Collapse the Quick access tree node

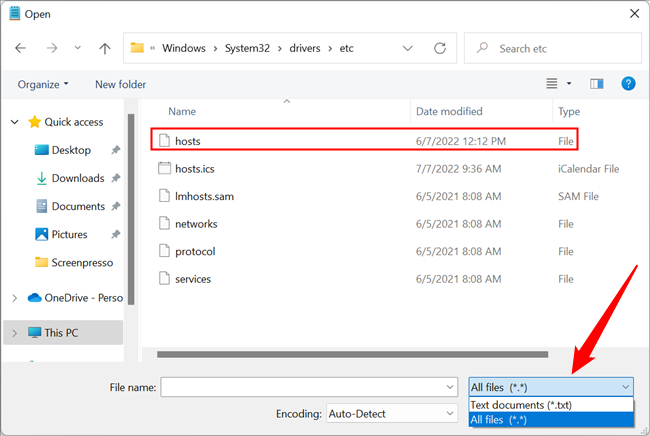[14, 122]
